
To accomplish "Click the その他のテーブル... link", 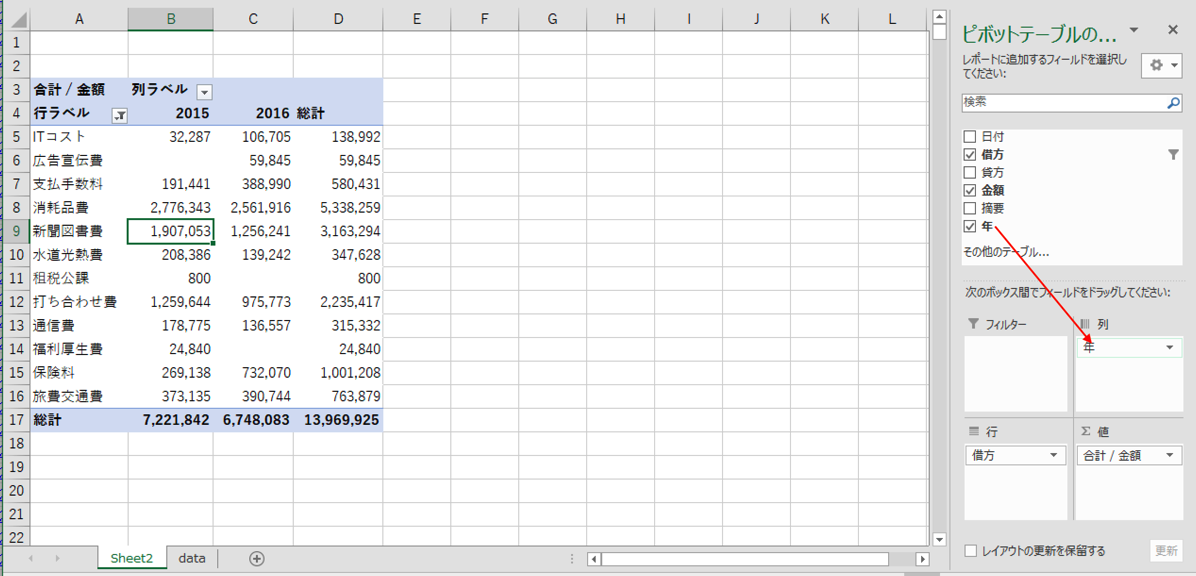I will pyautogui.click(x=1005, y=252).
